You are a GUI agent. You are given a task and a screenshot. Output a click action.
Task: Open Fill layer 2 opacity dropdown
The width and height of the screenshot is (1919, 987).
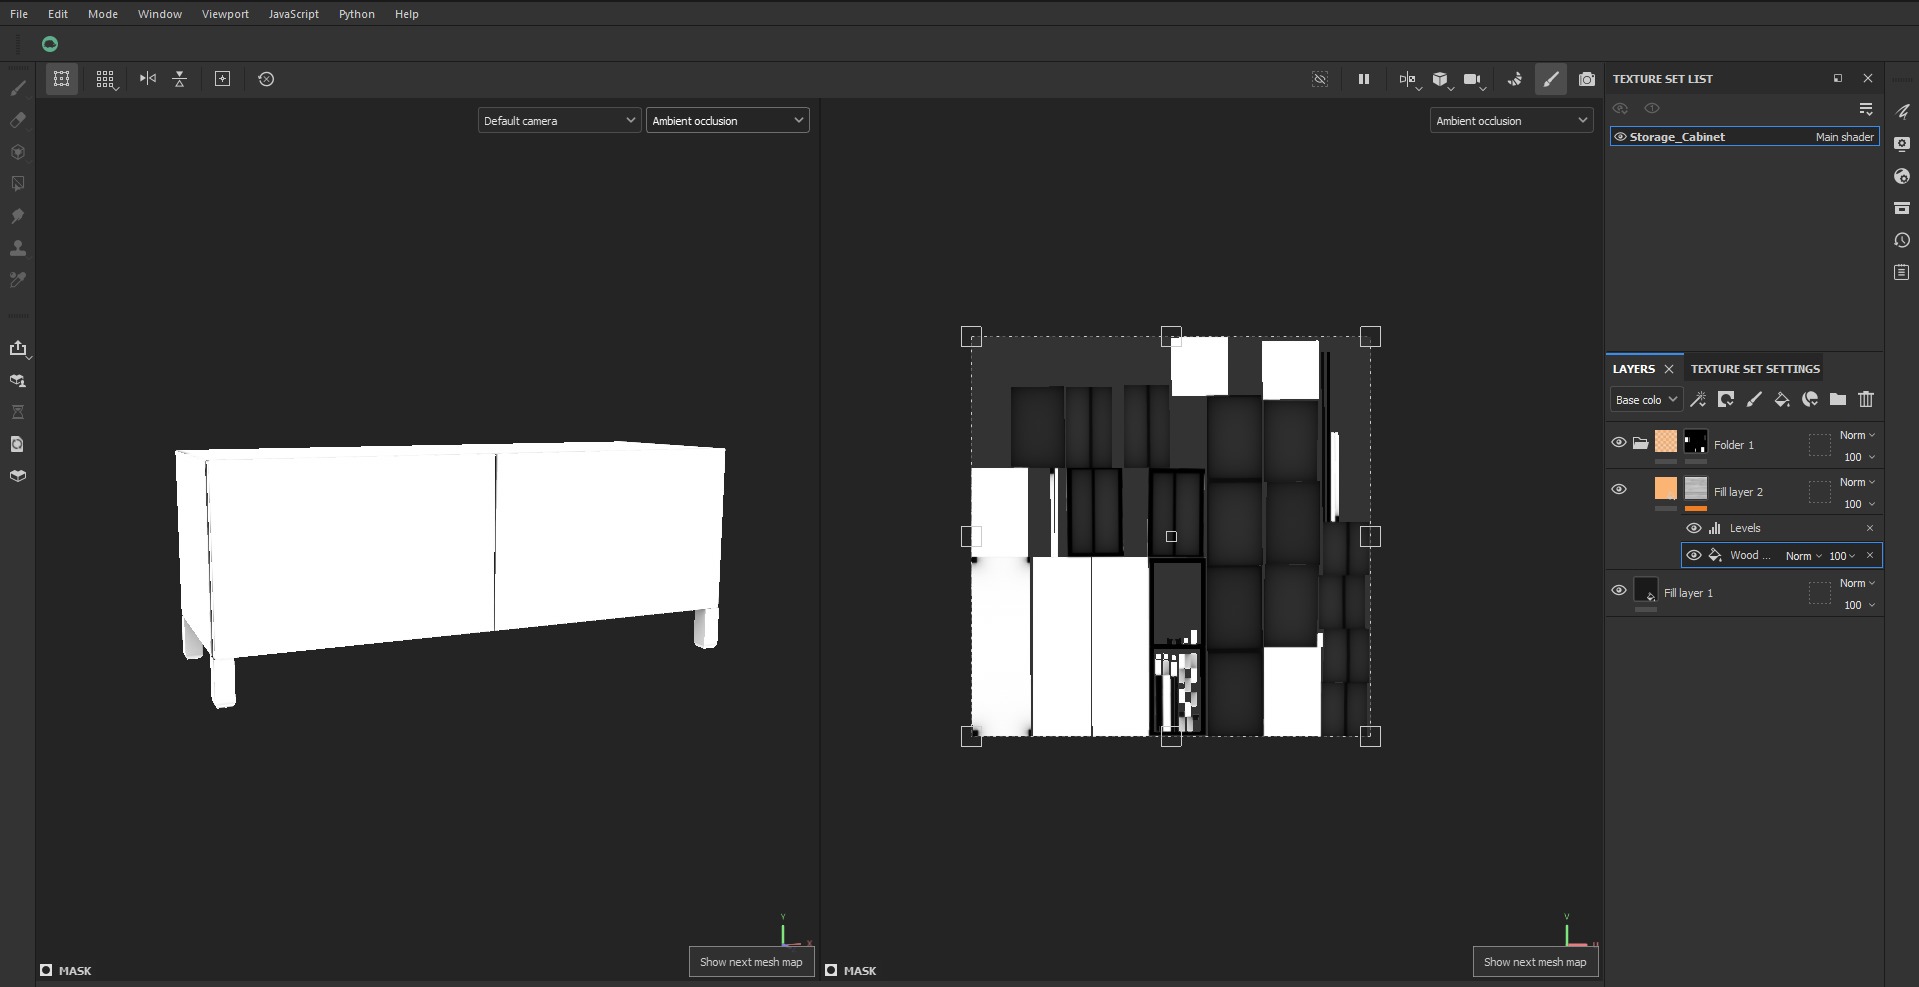1859,504
